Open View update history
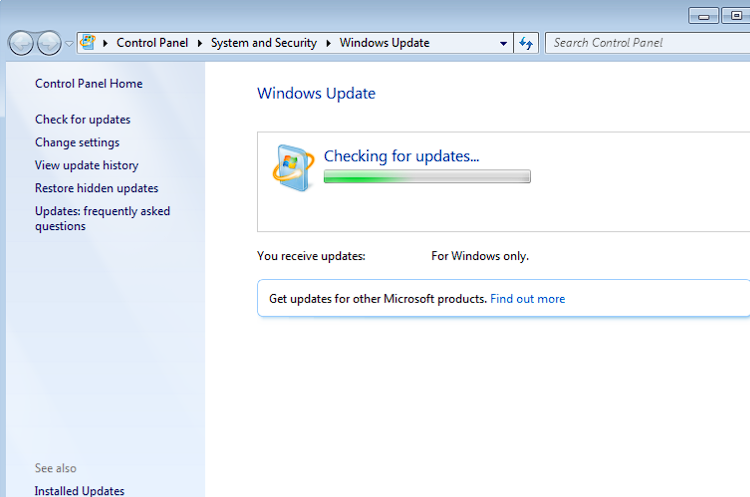Screen dimensions: 750x497 click(86, 166)
